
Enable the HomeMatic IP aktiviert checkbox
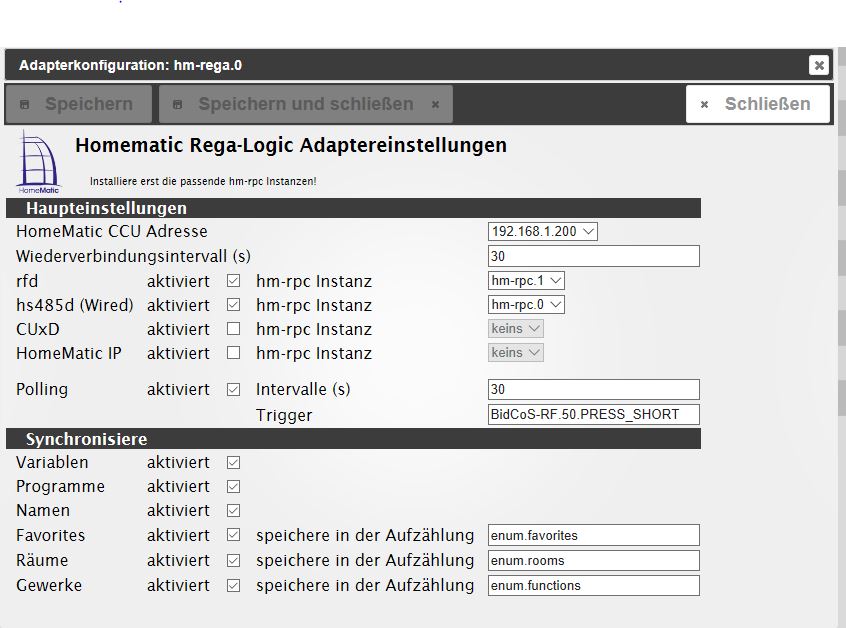click(234, 353)
